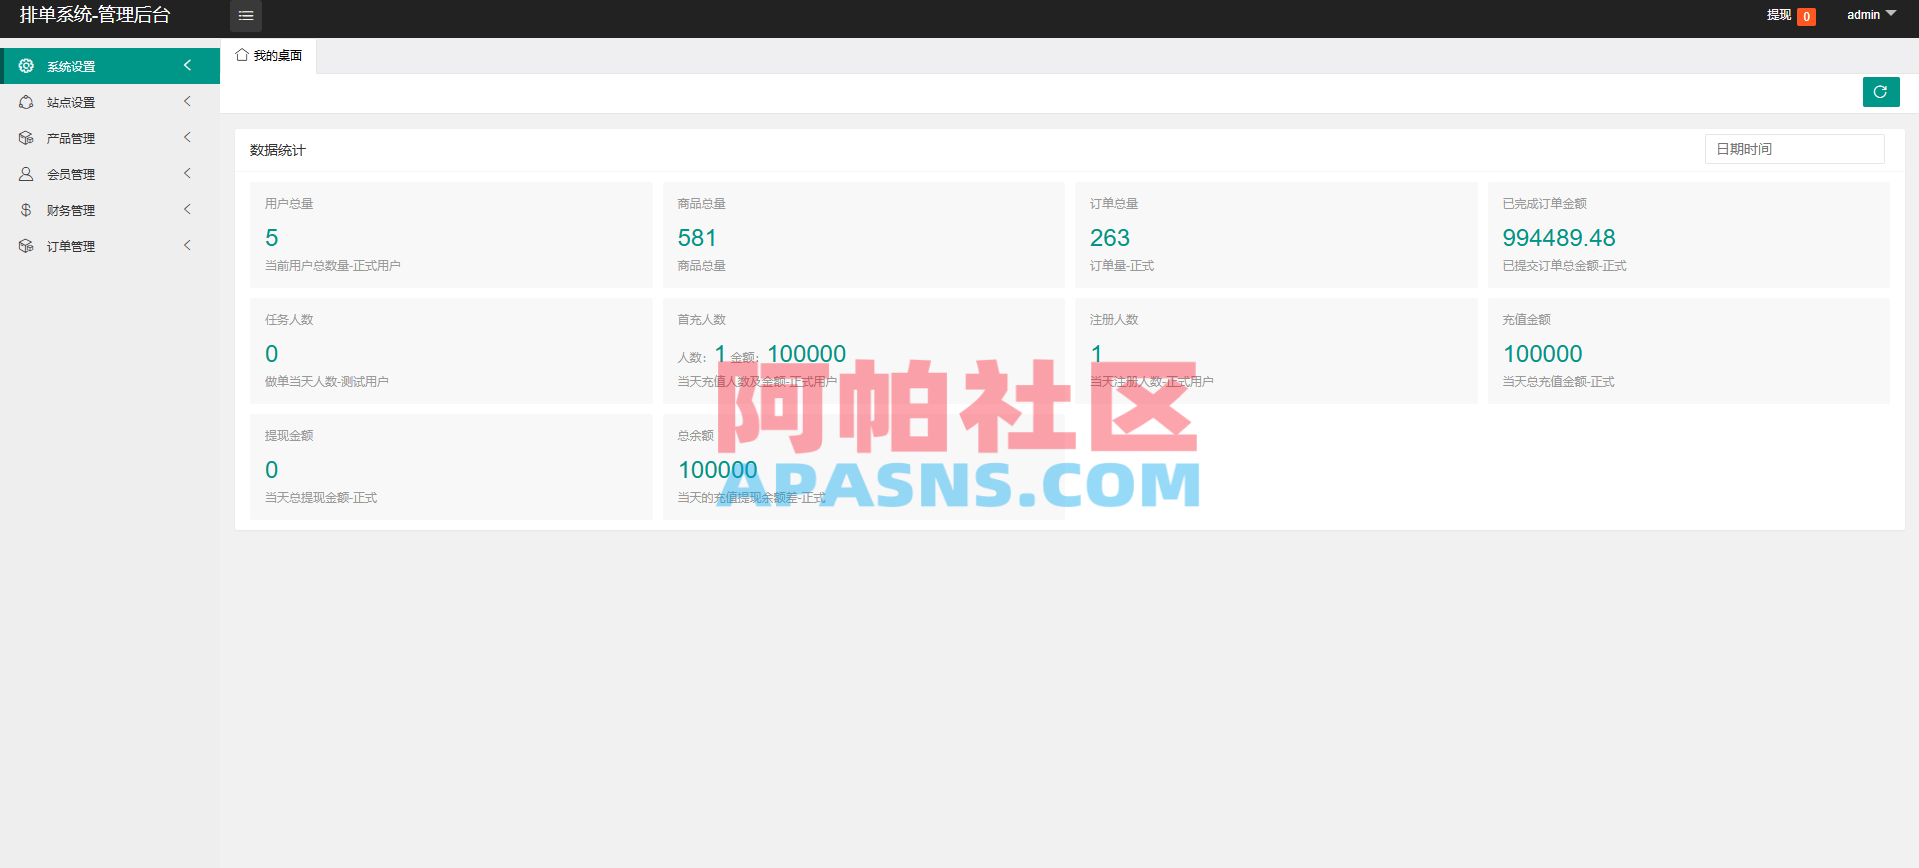Viewport: 1919px width, 868px height.
Task: Click the 日期时间 date input field
Action: [1794, 149]
